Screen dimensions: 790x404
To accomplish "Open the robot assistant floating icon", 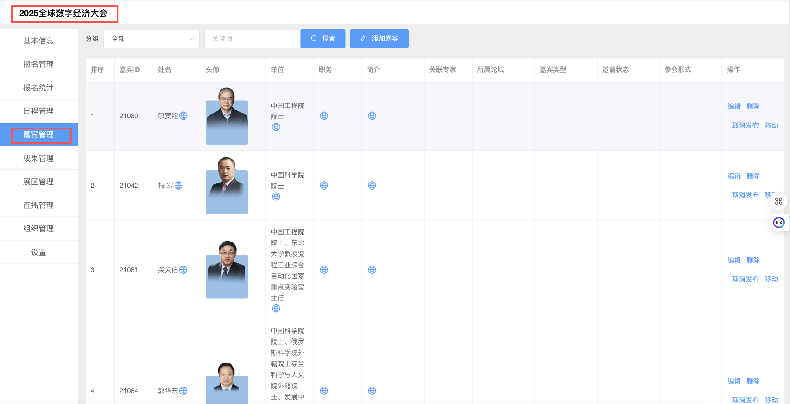I will (x=779, y=222).
